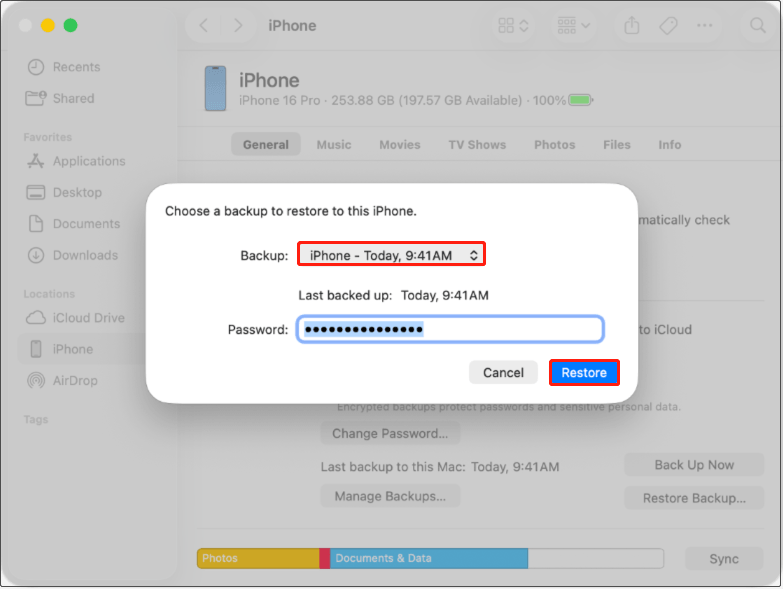
Task: Click the Finder forward arrow
Action: pos(238,25)
